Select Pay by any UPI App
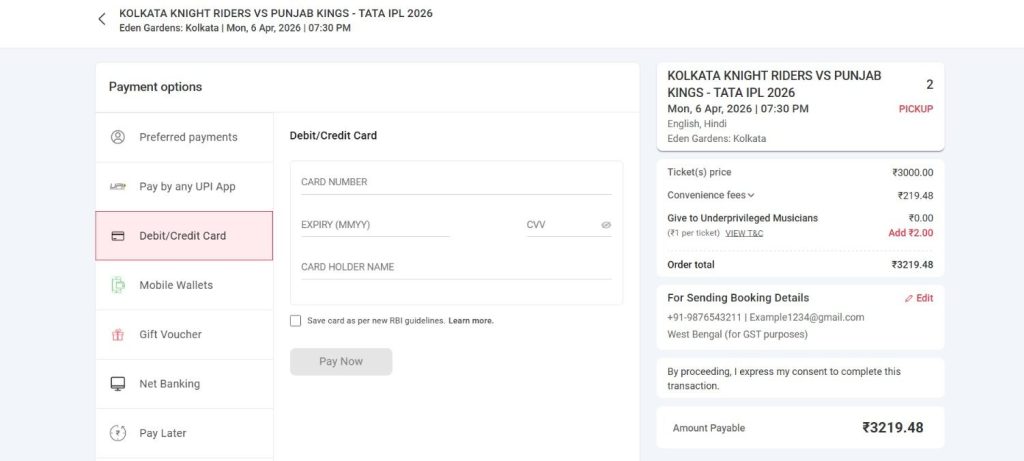 tap(184, 187)
